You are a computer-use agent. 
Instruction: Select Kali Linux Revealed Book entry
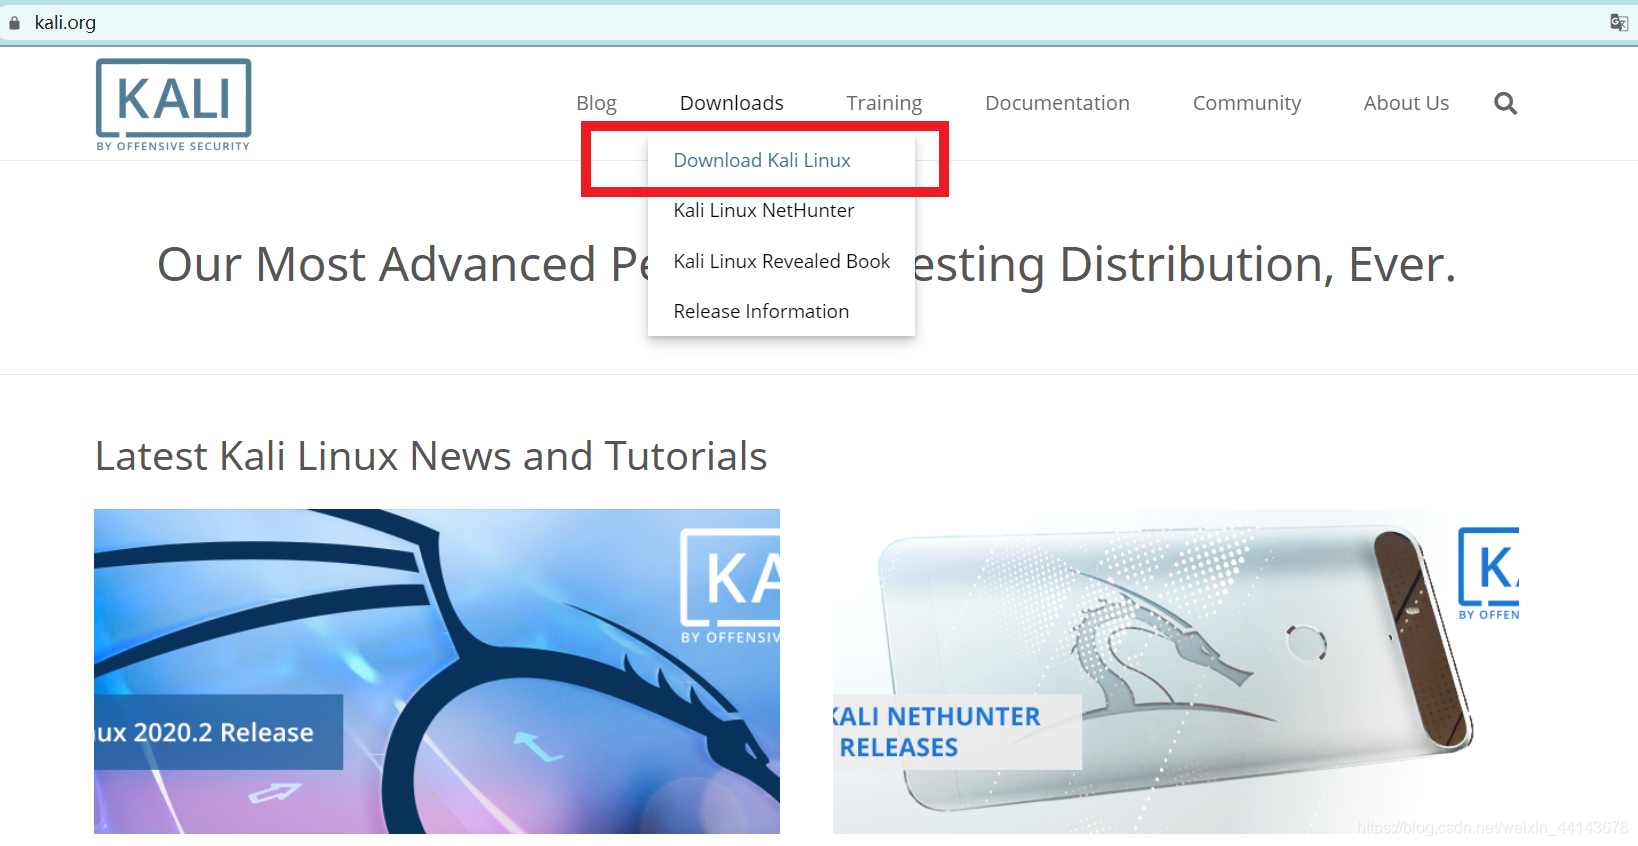(x=781, y=261)
